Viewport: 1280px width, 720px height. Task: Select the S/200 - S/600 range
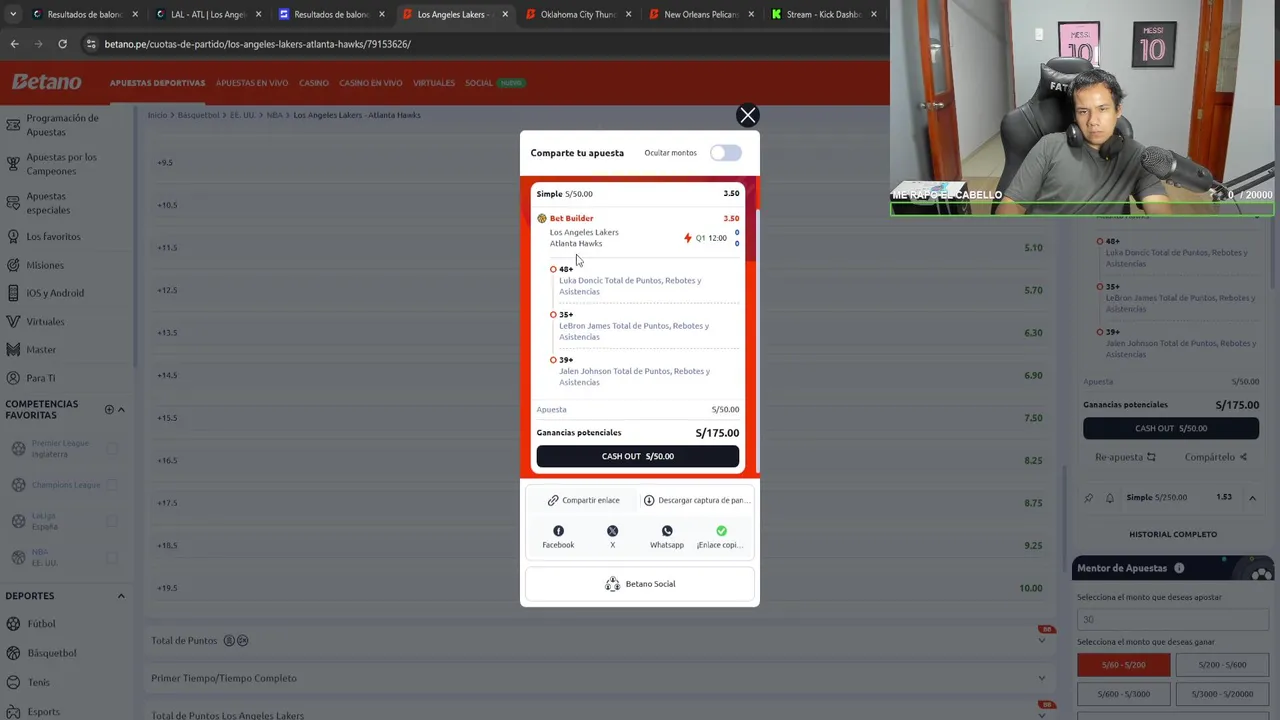[x=1222, y=665]
